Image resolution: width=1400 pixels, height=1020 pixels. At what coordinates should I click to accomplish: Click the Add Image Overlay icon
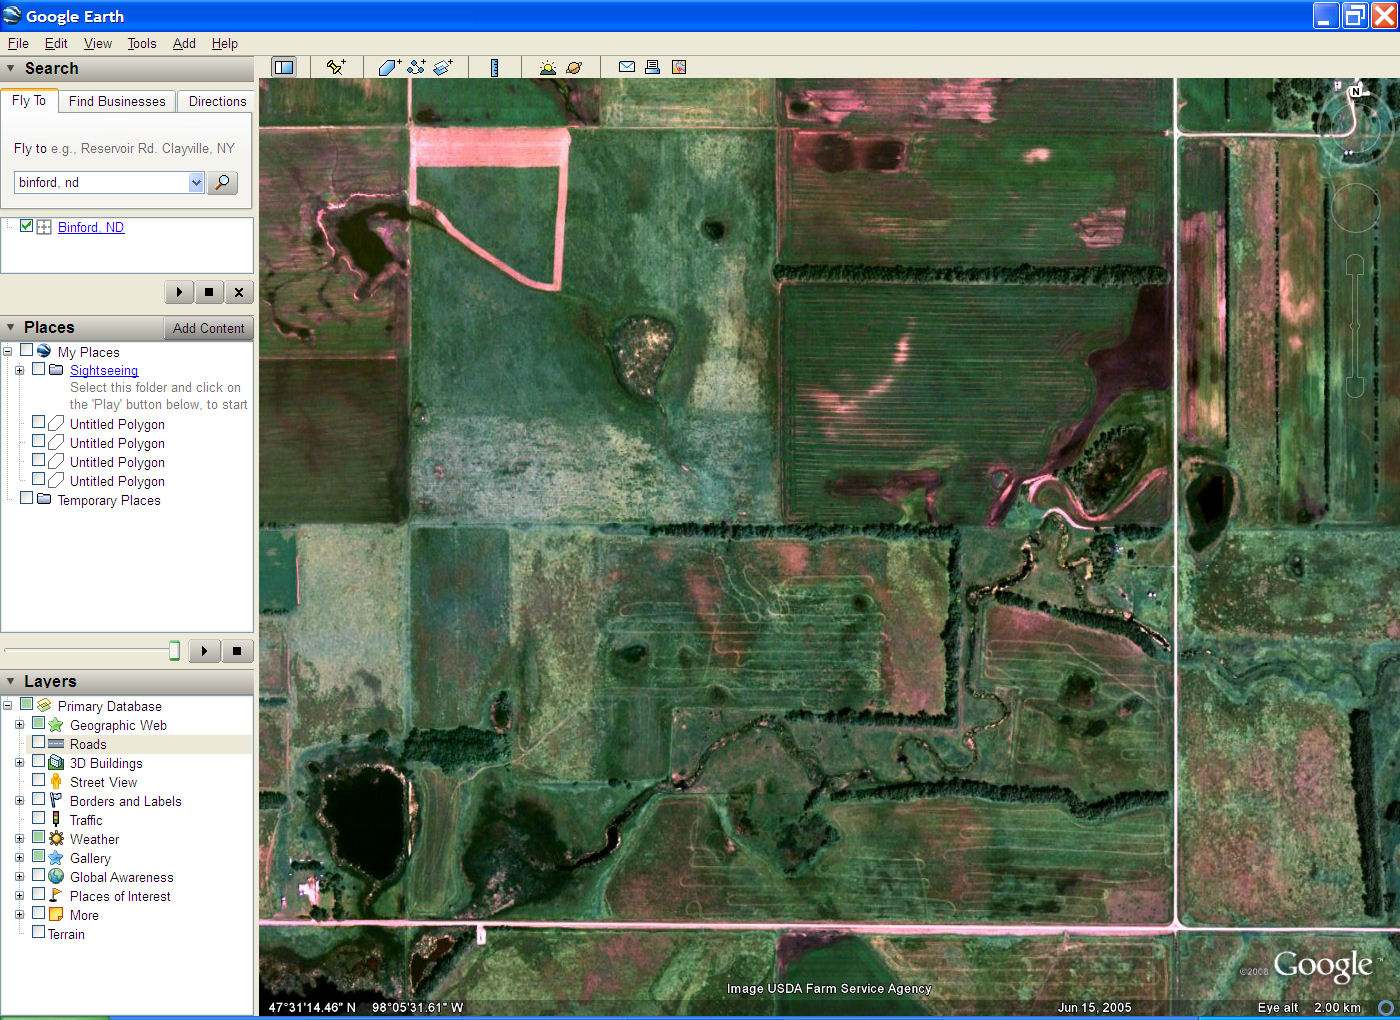coord(443,67)
